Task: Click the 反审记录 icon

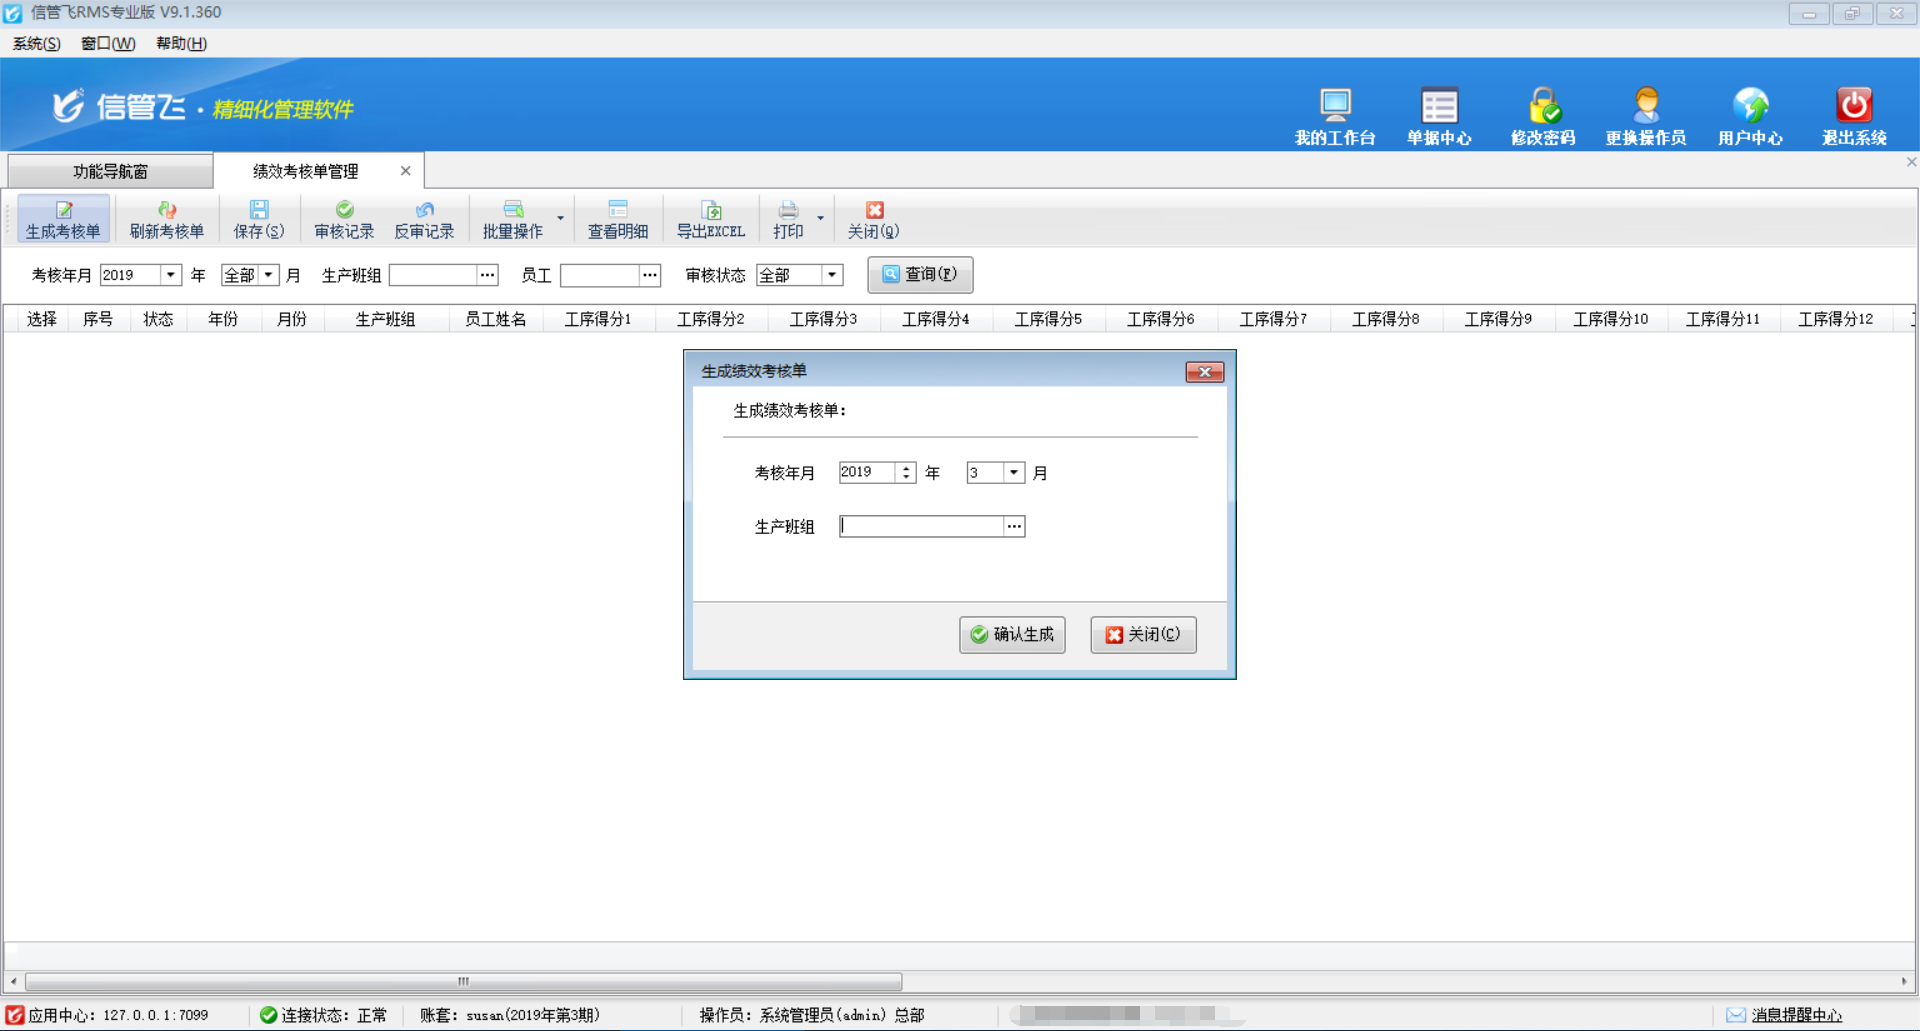Action: click(x=424, y=210)
